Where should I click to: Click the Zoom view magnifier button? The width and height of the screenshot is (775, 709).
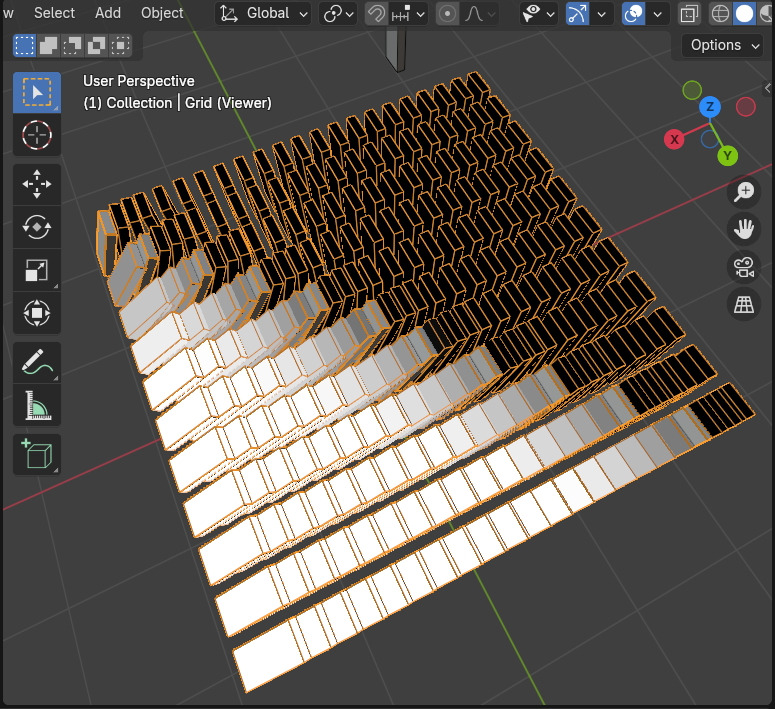[x=744, y=191]
